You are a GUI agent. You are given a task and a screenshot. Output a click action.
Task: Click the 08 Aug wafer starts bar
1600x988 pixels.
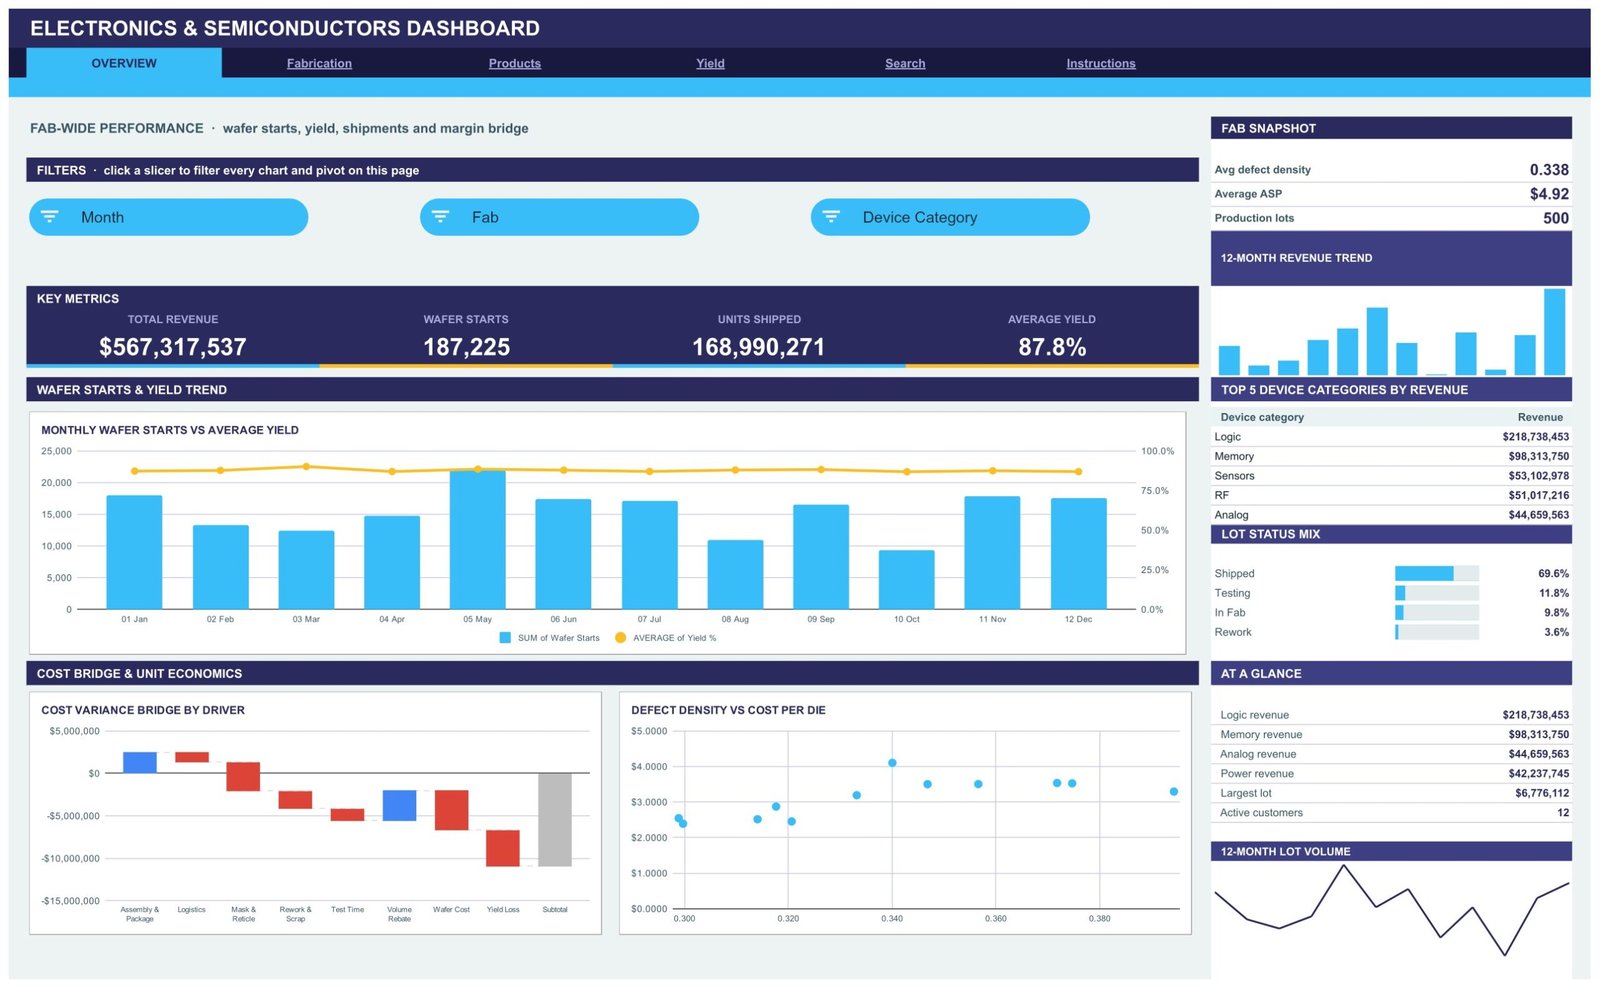pos(735,575)
